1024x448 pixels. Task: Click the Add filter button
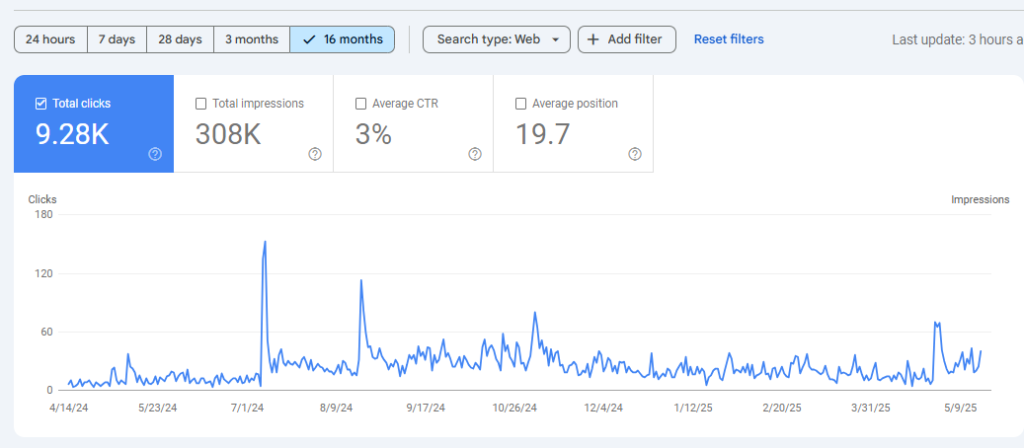(626, 39)
